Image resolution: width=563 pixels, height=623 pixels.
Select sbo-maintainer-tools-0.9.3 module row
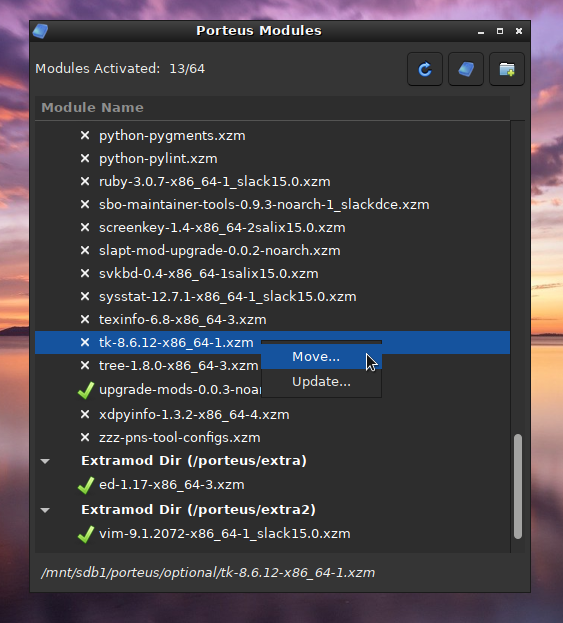tap(272, 205)
